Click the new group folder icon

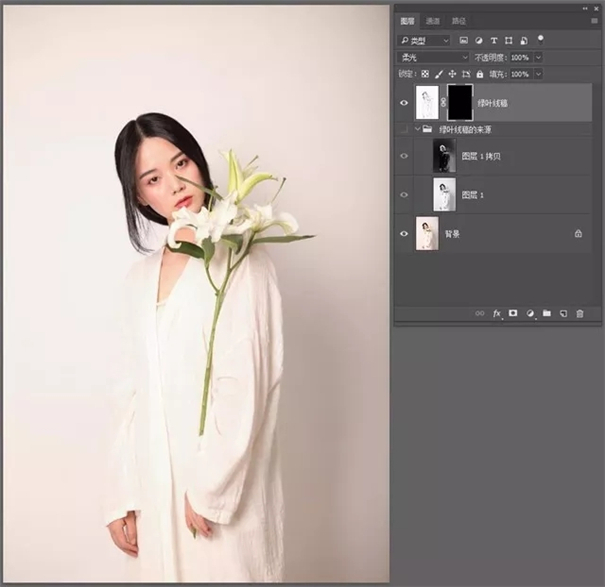(547, 313)
